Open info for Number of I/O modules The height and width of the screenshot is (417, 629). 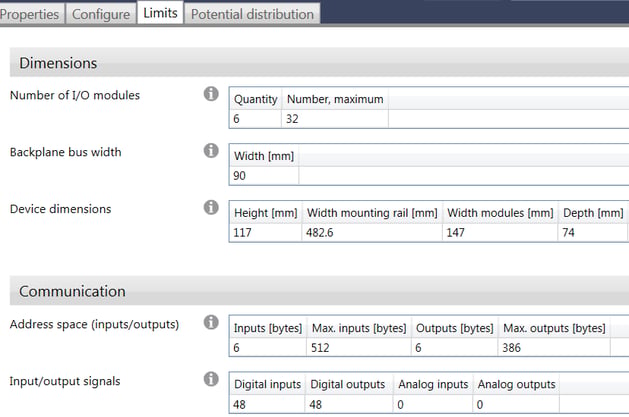click(211, 94)
